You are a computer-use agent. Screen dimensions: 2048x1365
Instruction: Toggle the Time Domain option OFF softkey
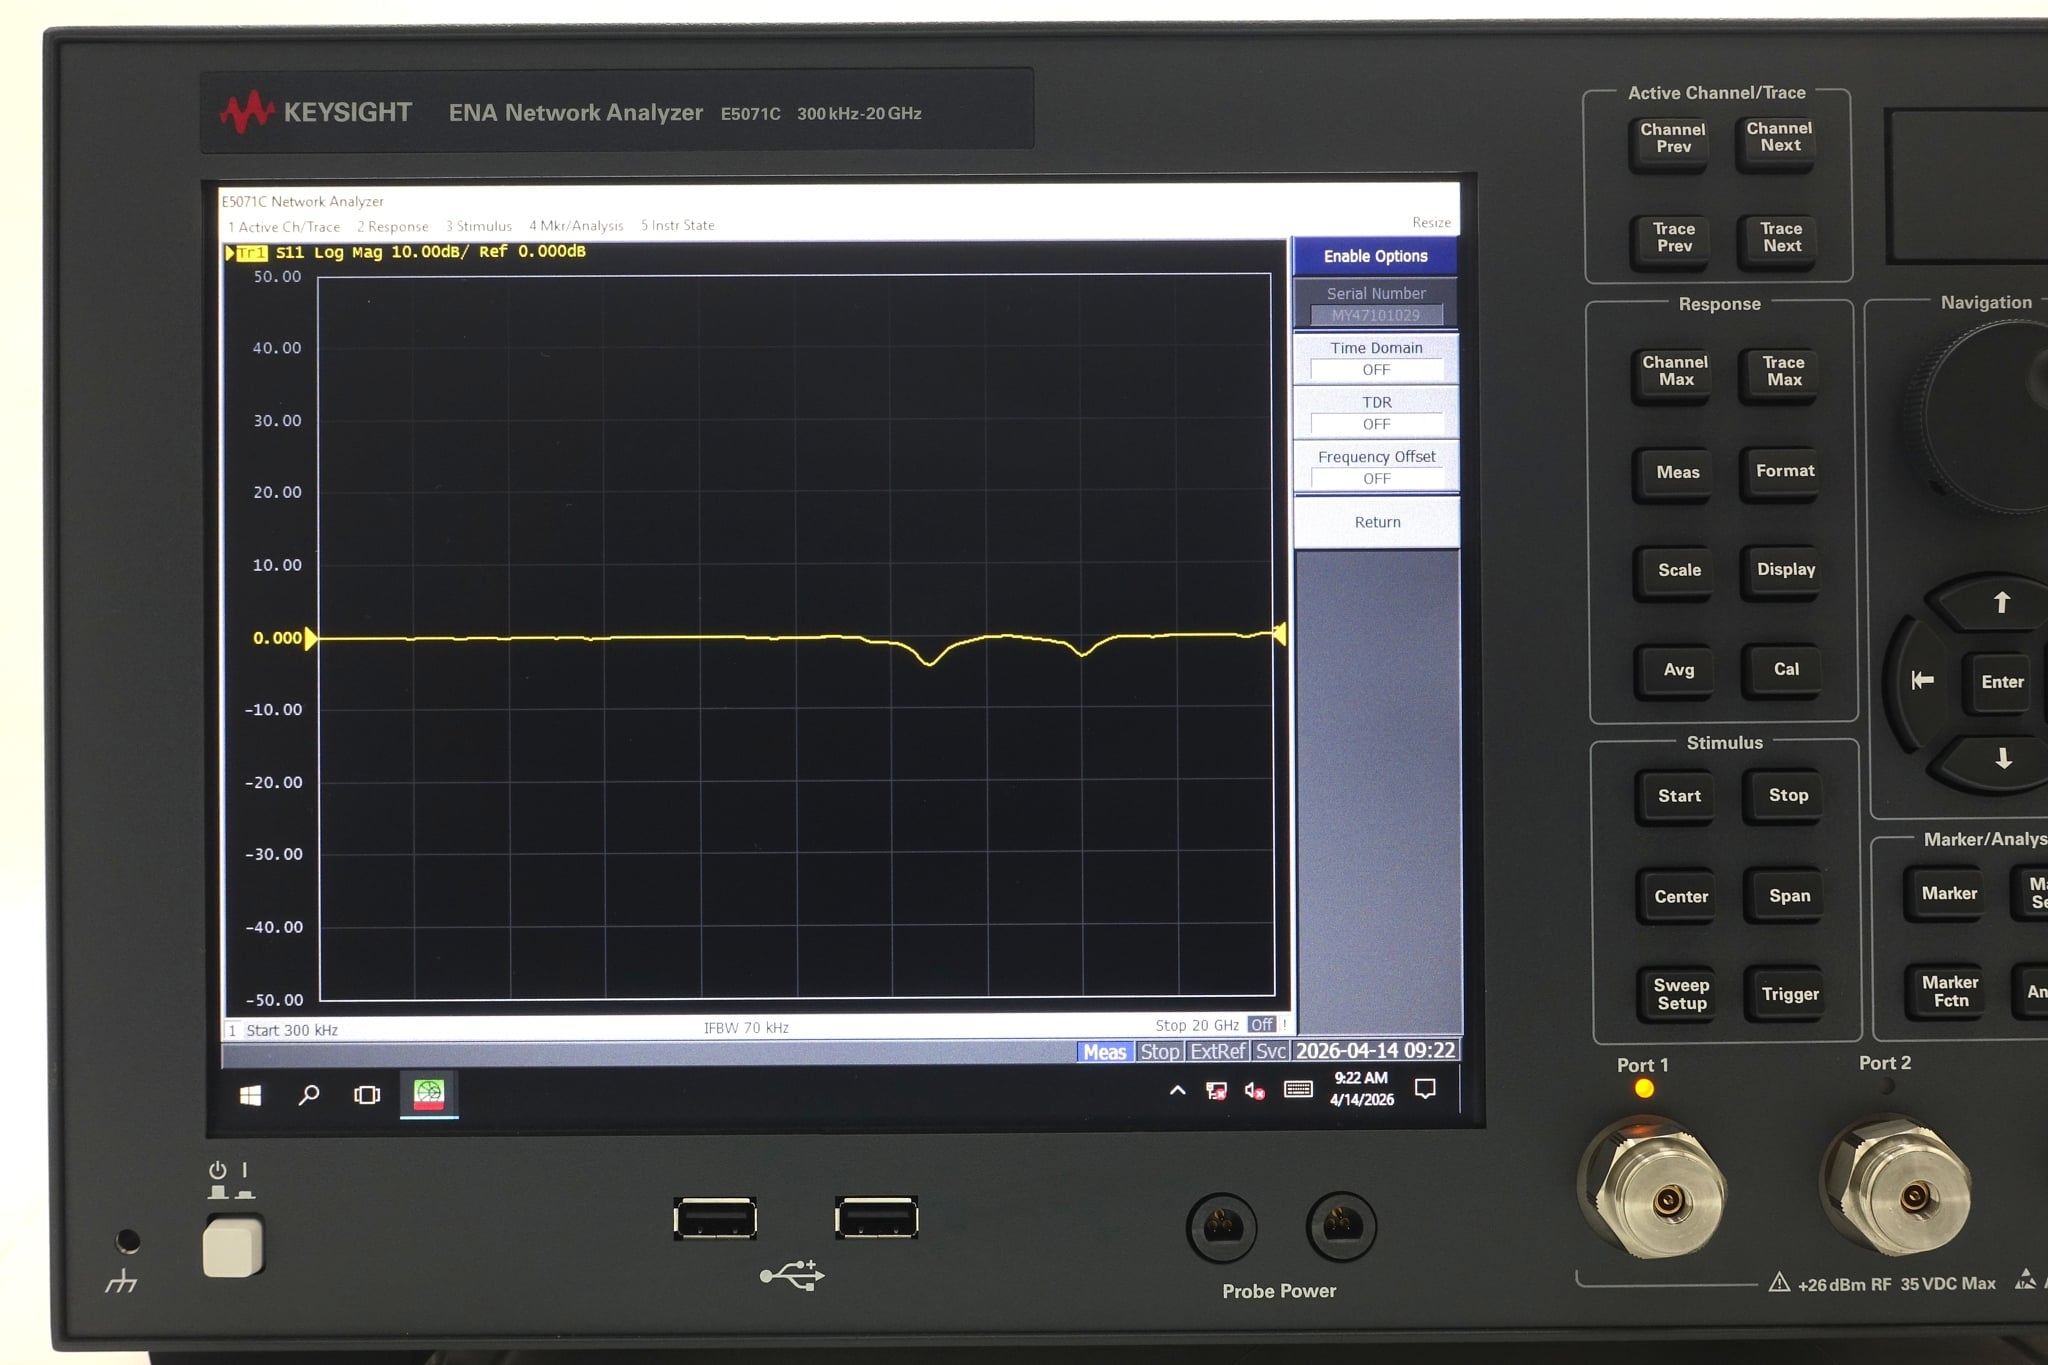coord(1376,358)
